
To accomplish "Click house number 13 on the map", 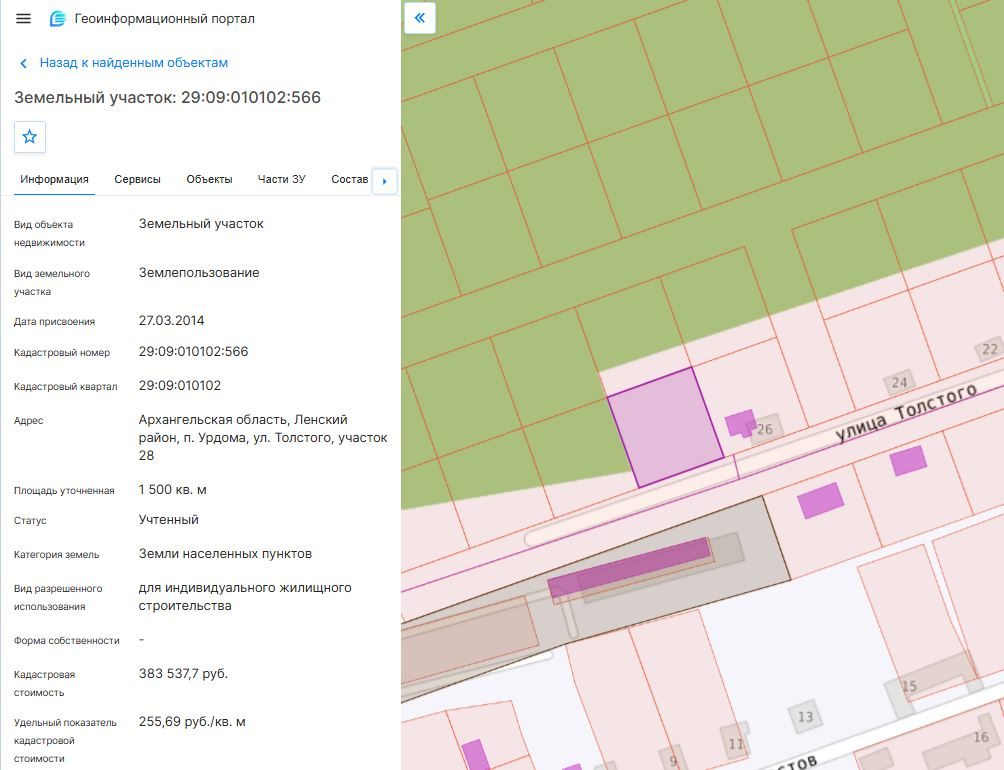I will pos(805,717).
